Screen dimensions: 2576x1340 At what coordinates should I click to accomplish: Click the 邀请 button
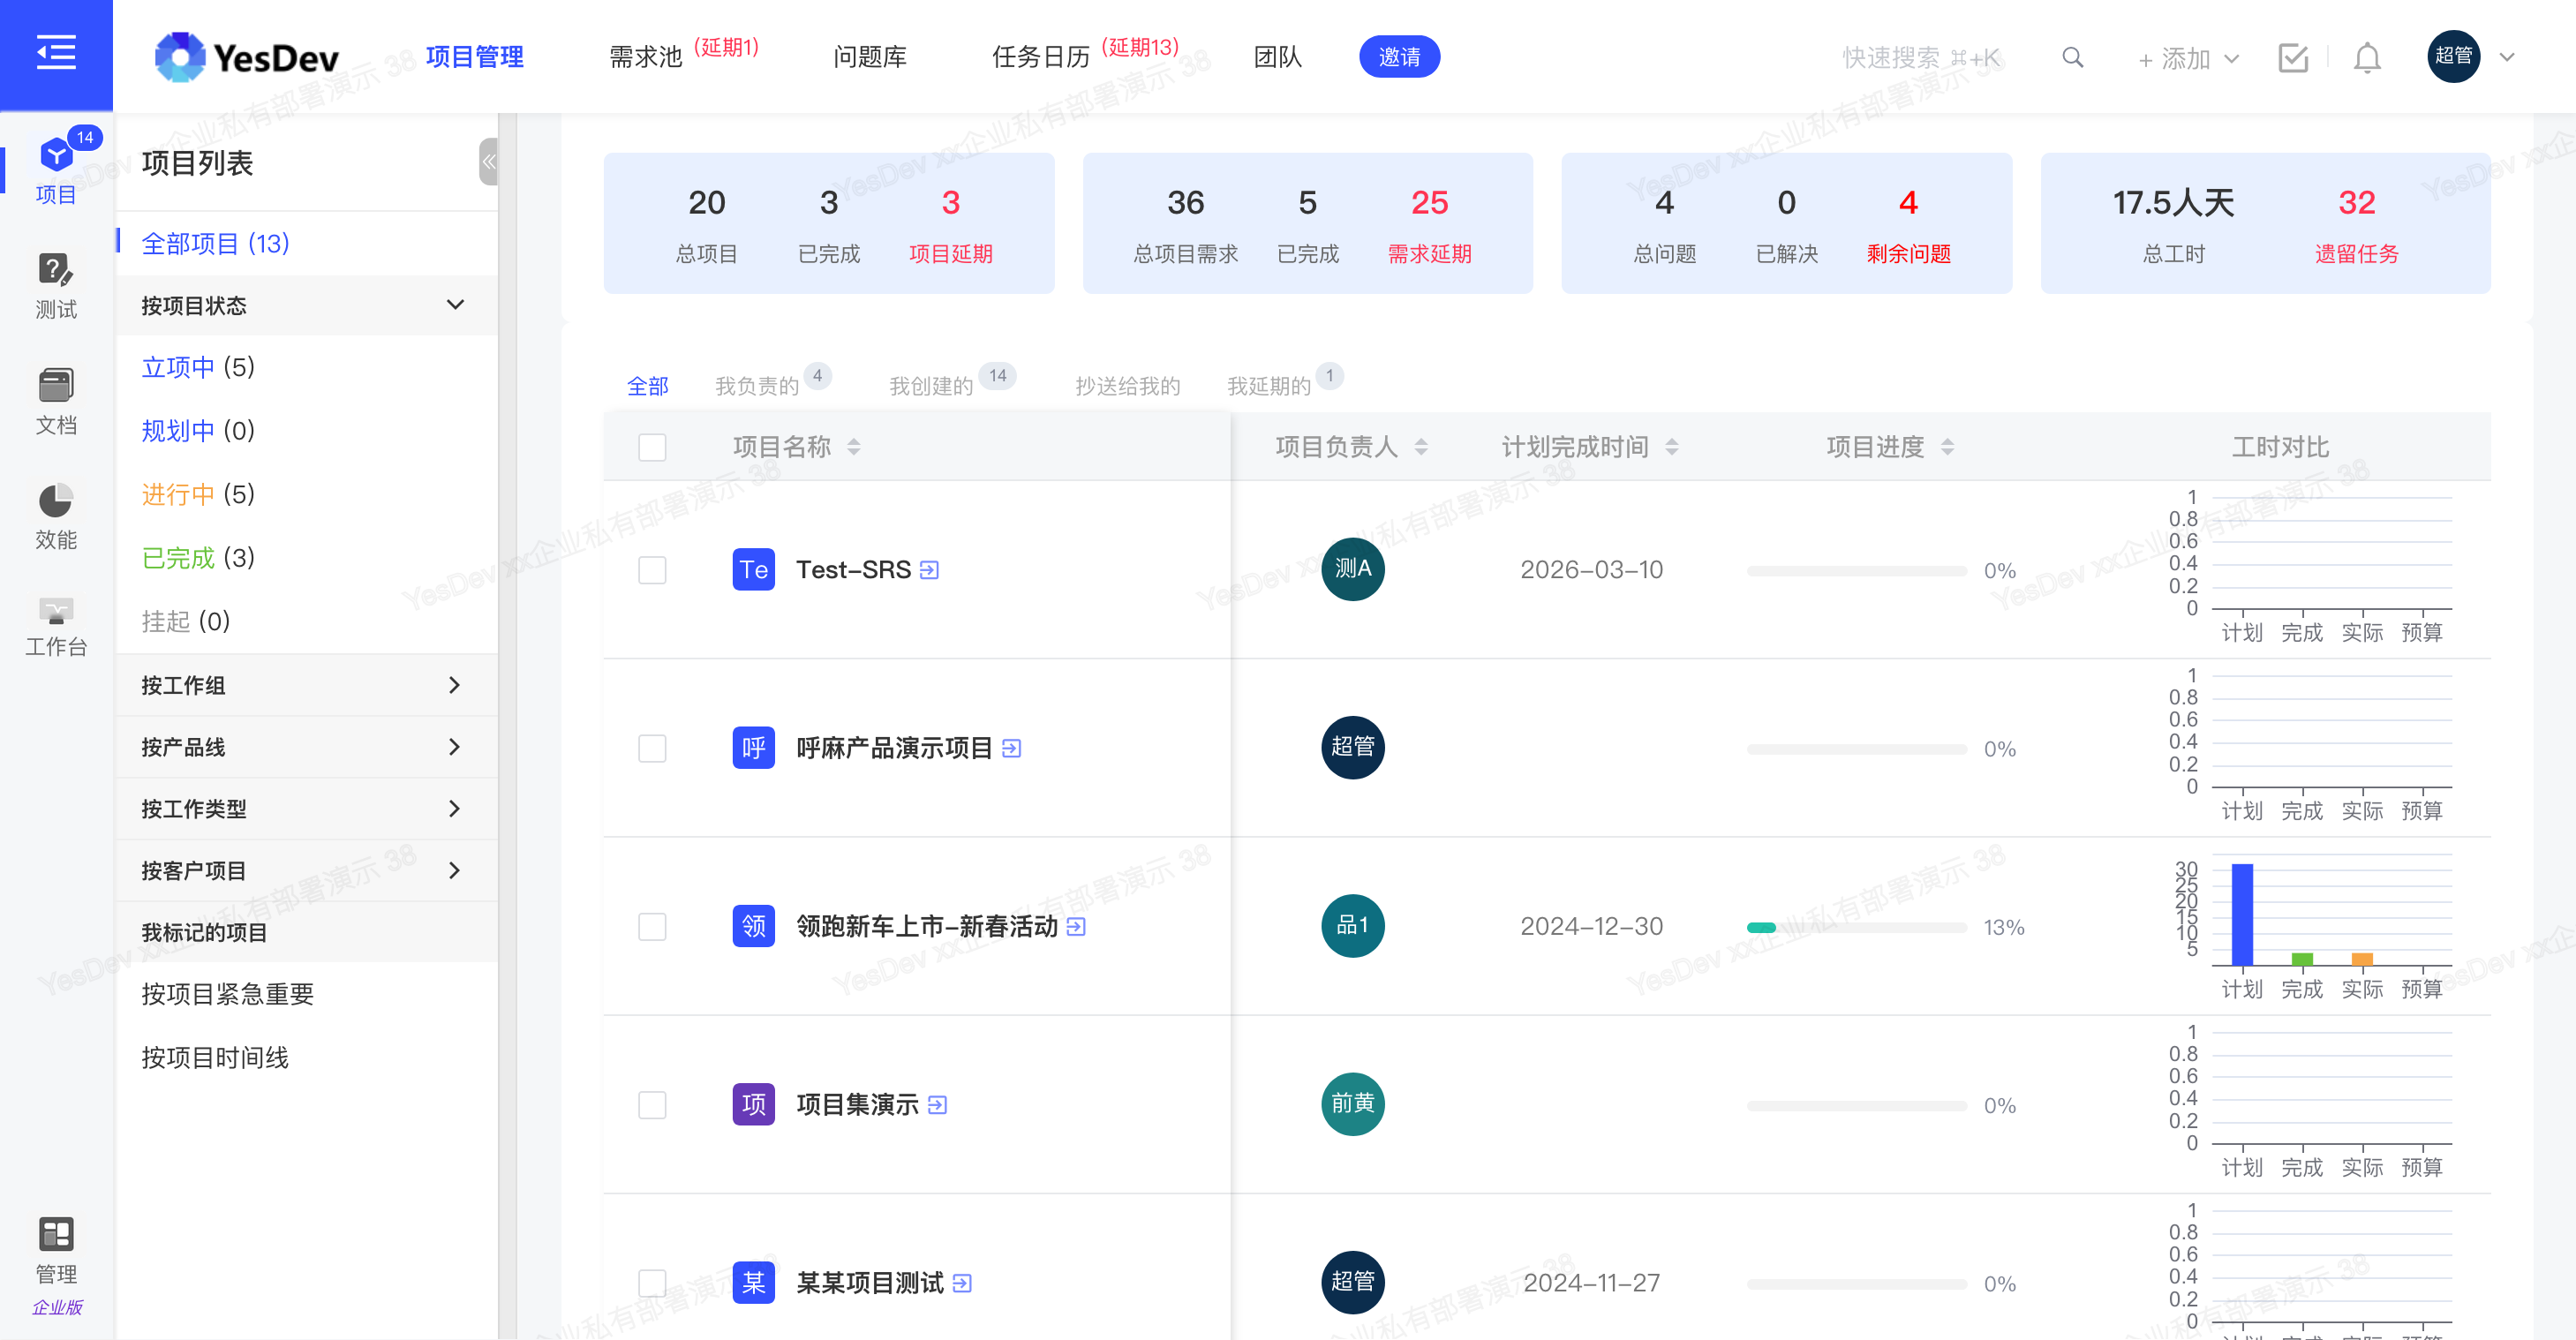1398,57
